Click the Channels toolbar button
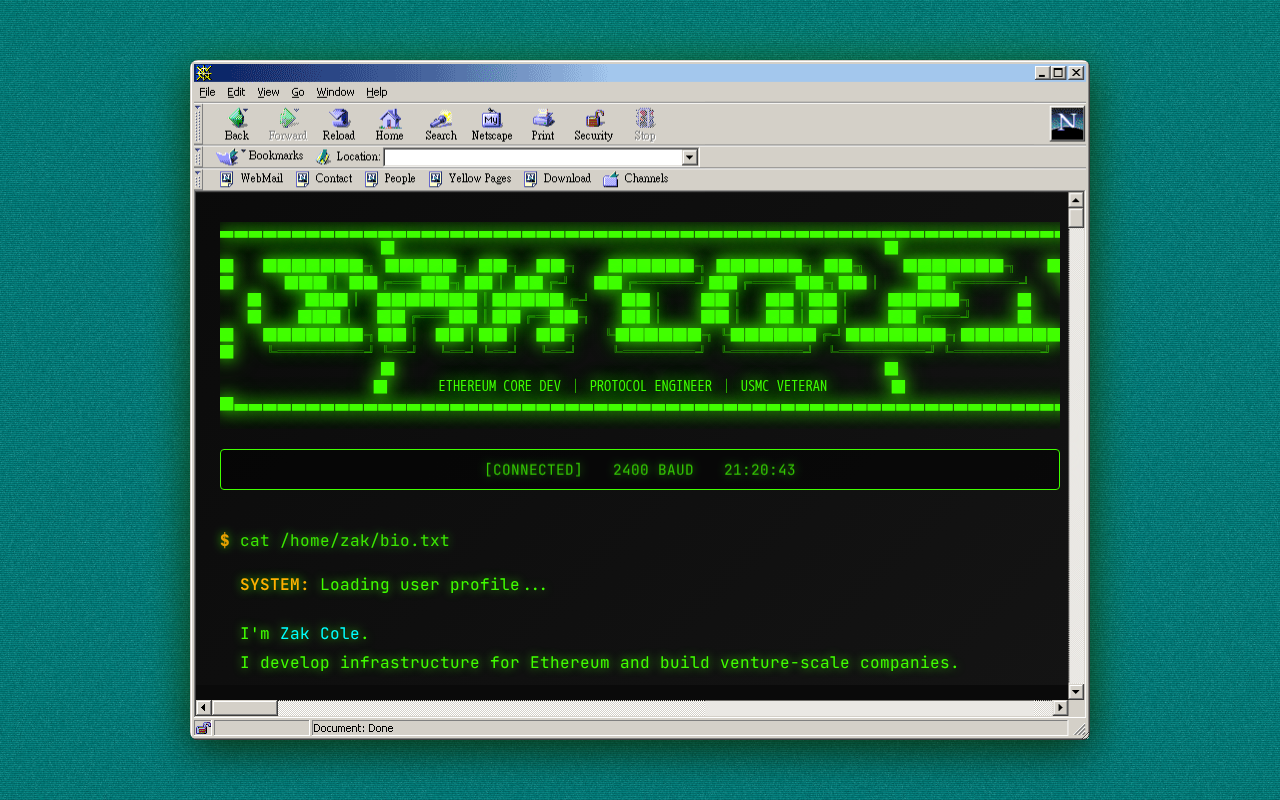This screenshot has width=1280, height=800. pyautogui.click(x=636, y=179)
